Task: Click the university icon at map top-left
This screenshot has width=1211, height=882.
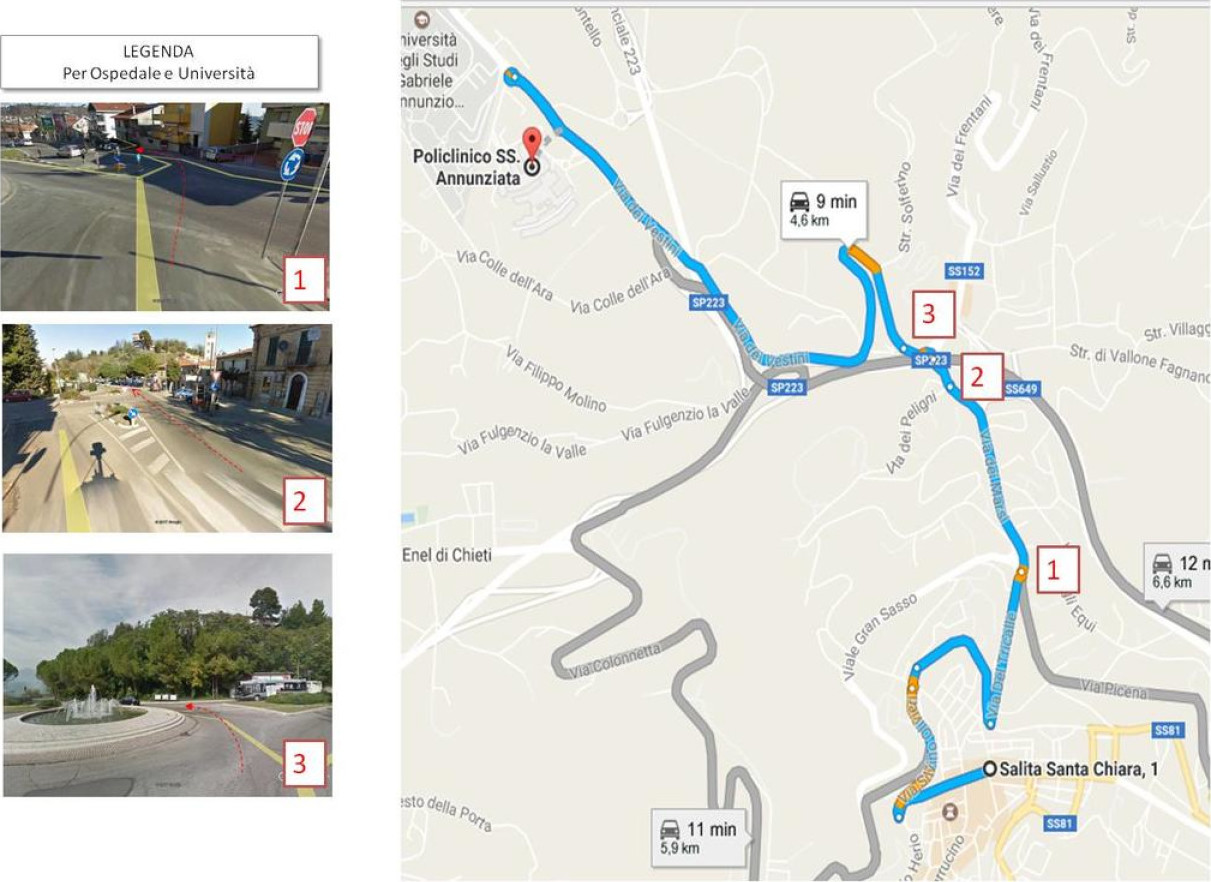Action: pyautogui.click(x=423, y=19)
